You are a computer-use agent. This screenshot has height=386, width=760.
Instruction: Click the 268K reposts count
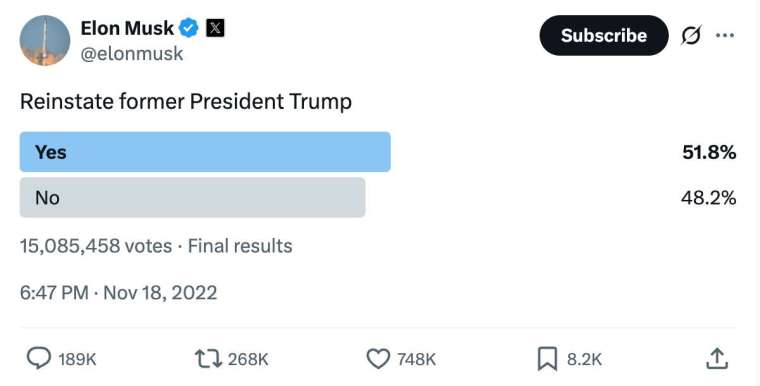click(x=248, y=359)
